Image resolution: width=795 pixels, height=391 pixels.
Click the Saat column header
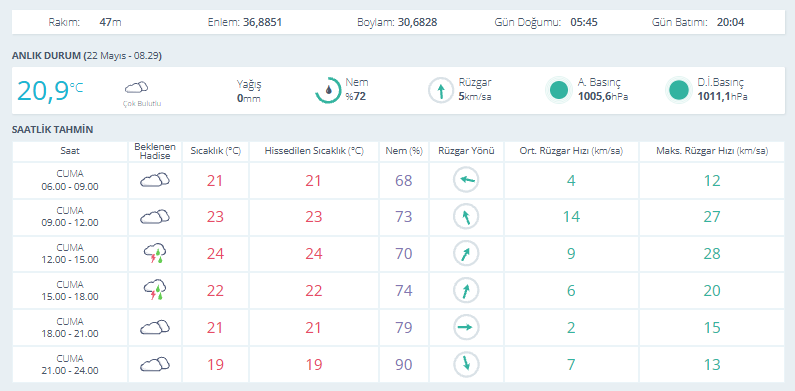coord(70,151)
